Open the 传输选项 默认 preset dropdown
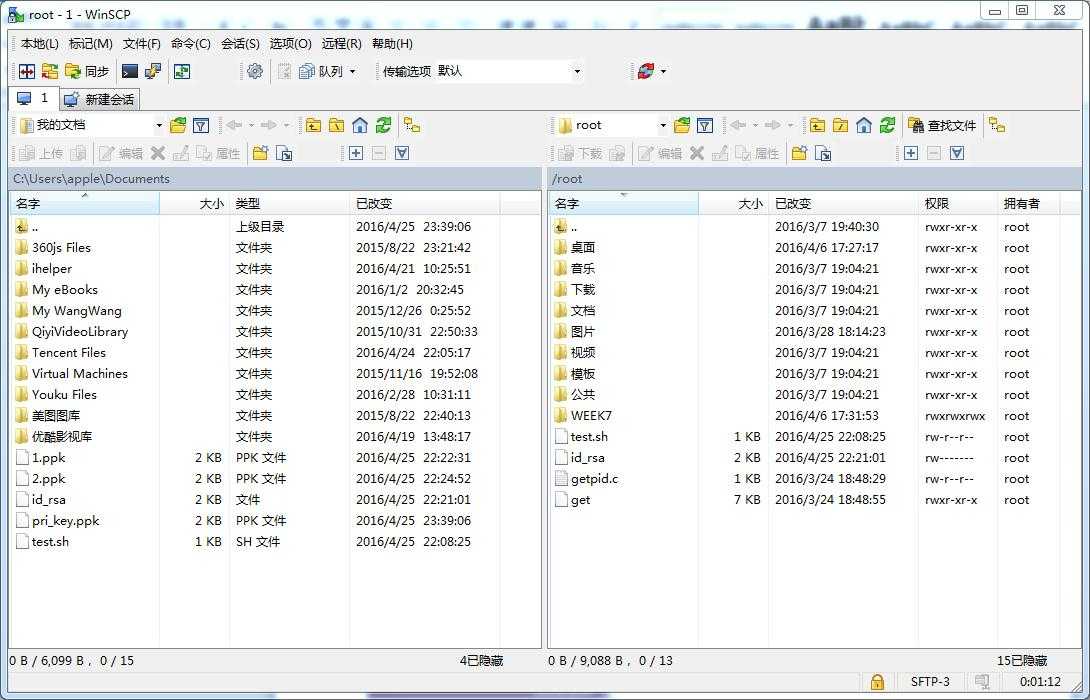This screenshot has width=1090, height=700. [x=576, y=71]
